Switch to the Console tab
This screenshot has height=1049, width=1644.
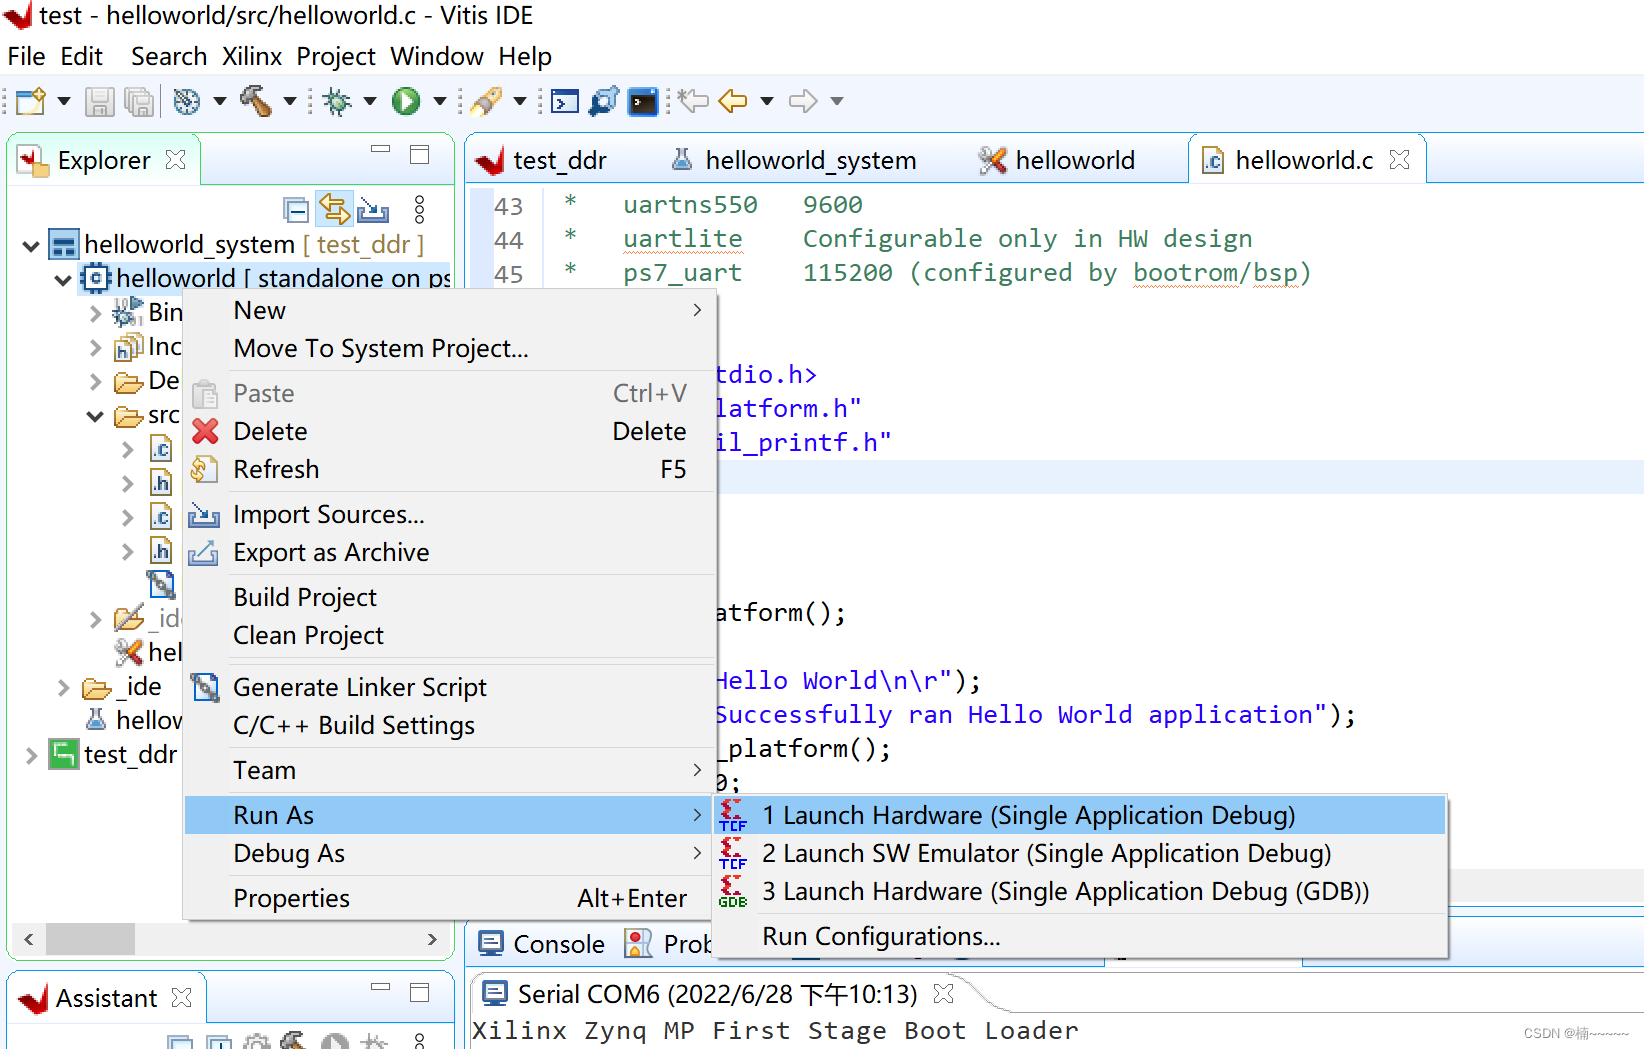[x=543, y=944]
